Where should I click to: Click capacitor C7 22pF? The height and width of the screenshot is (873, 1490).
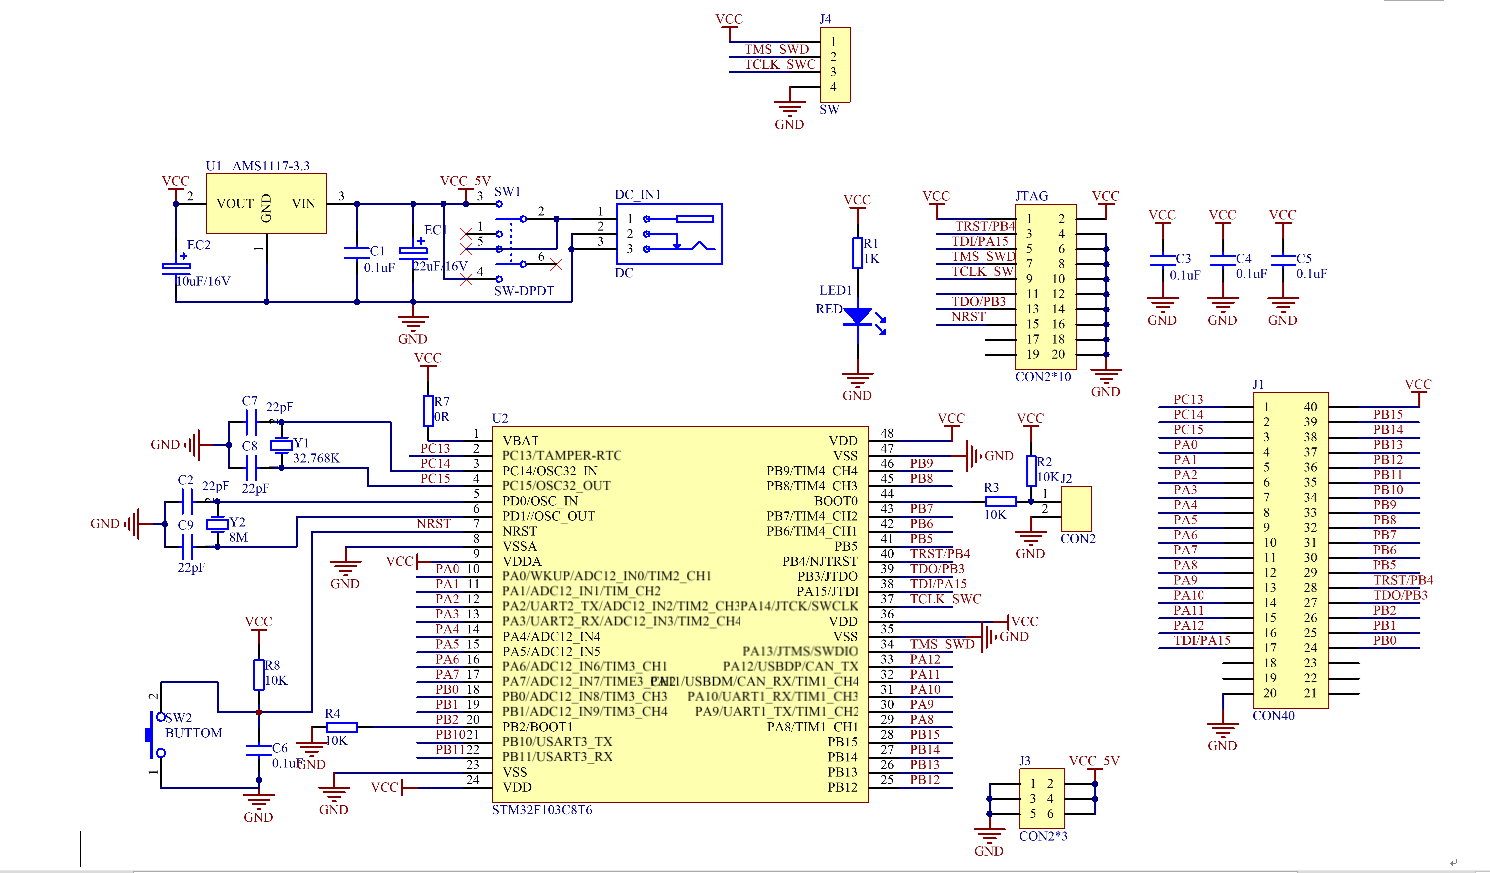click(x=250, y=422)
